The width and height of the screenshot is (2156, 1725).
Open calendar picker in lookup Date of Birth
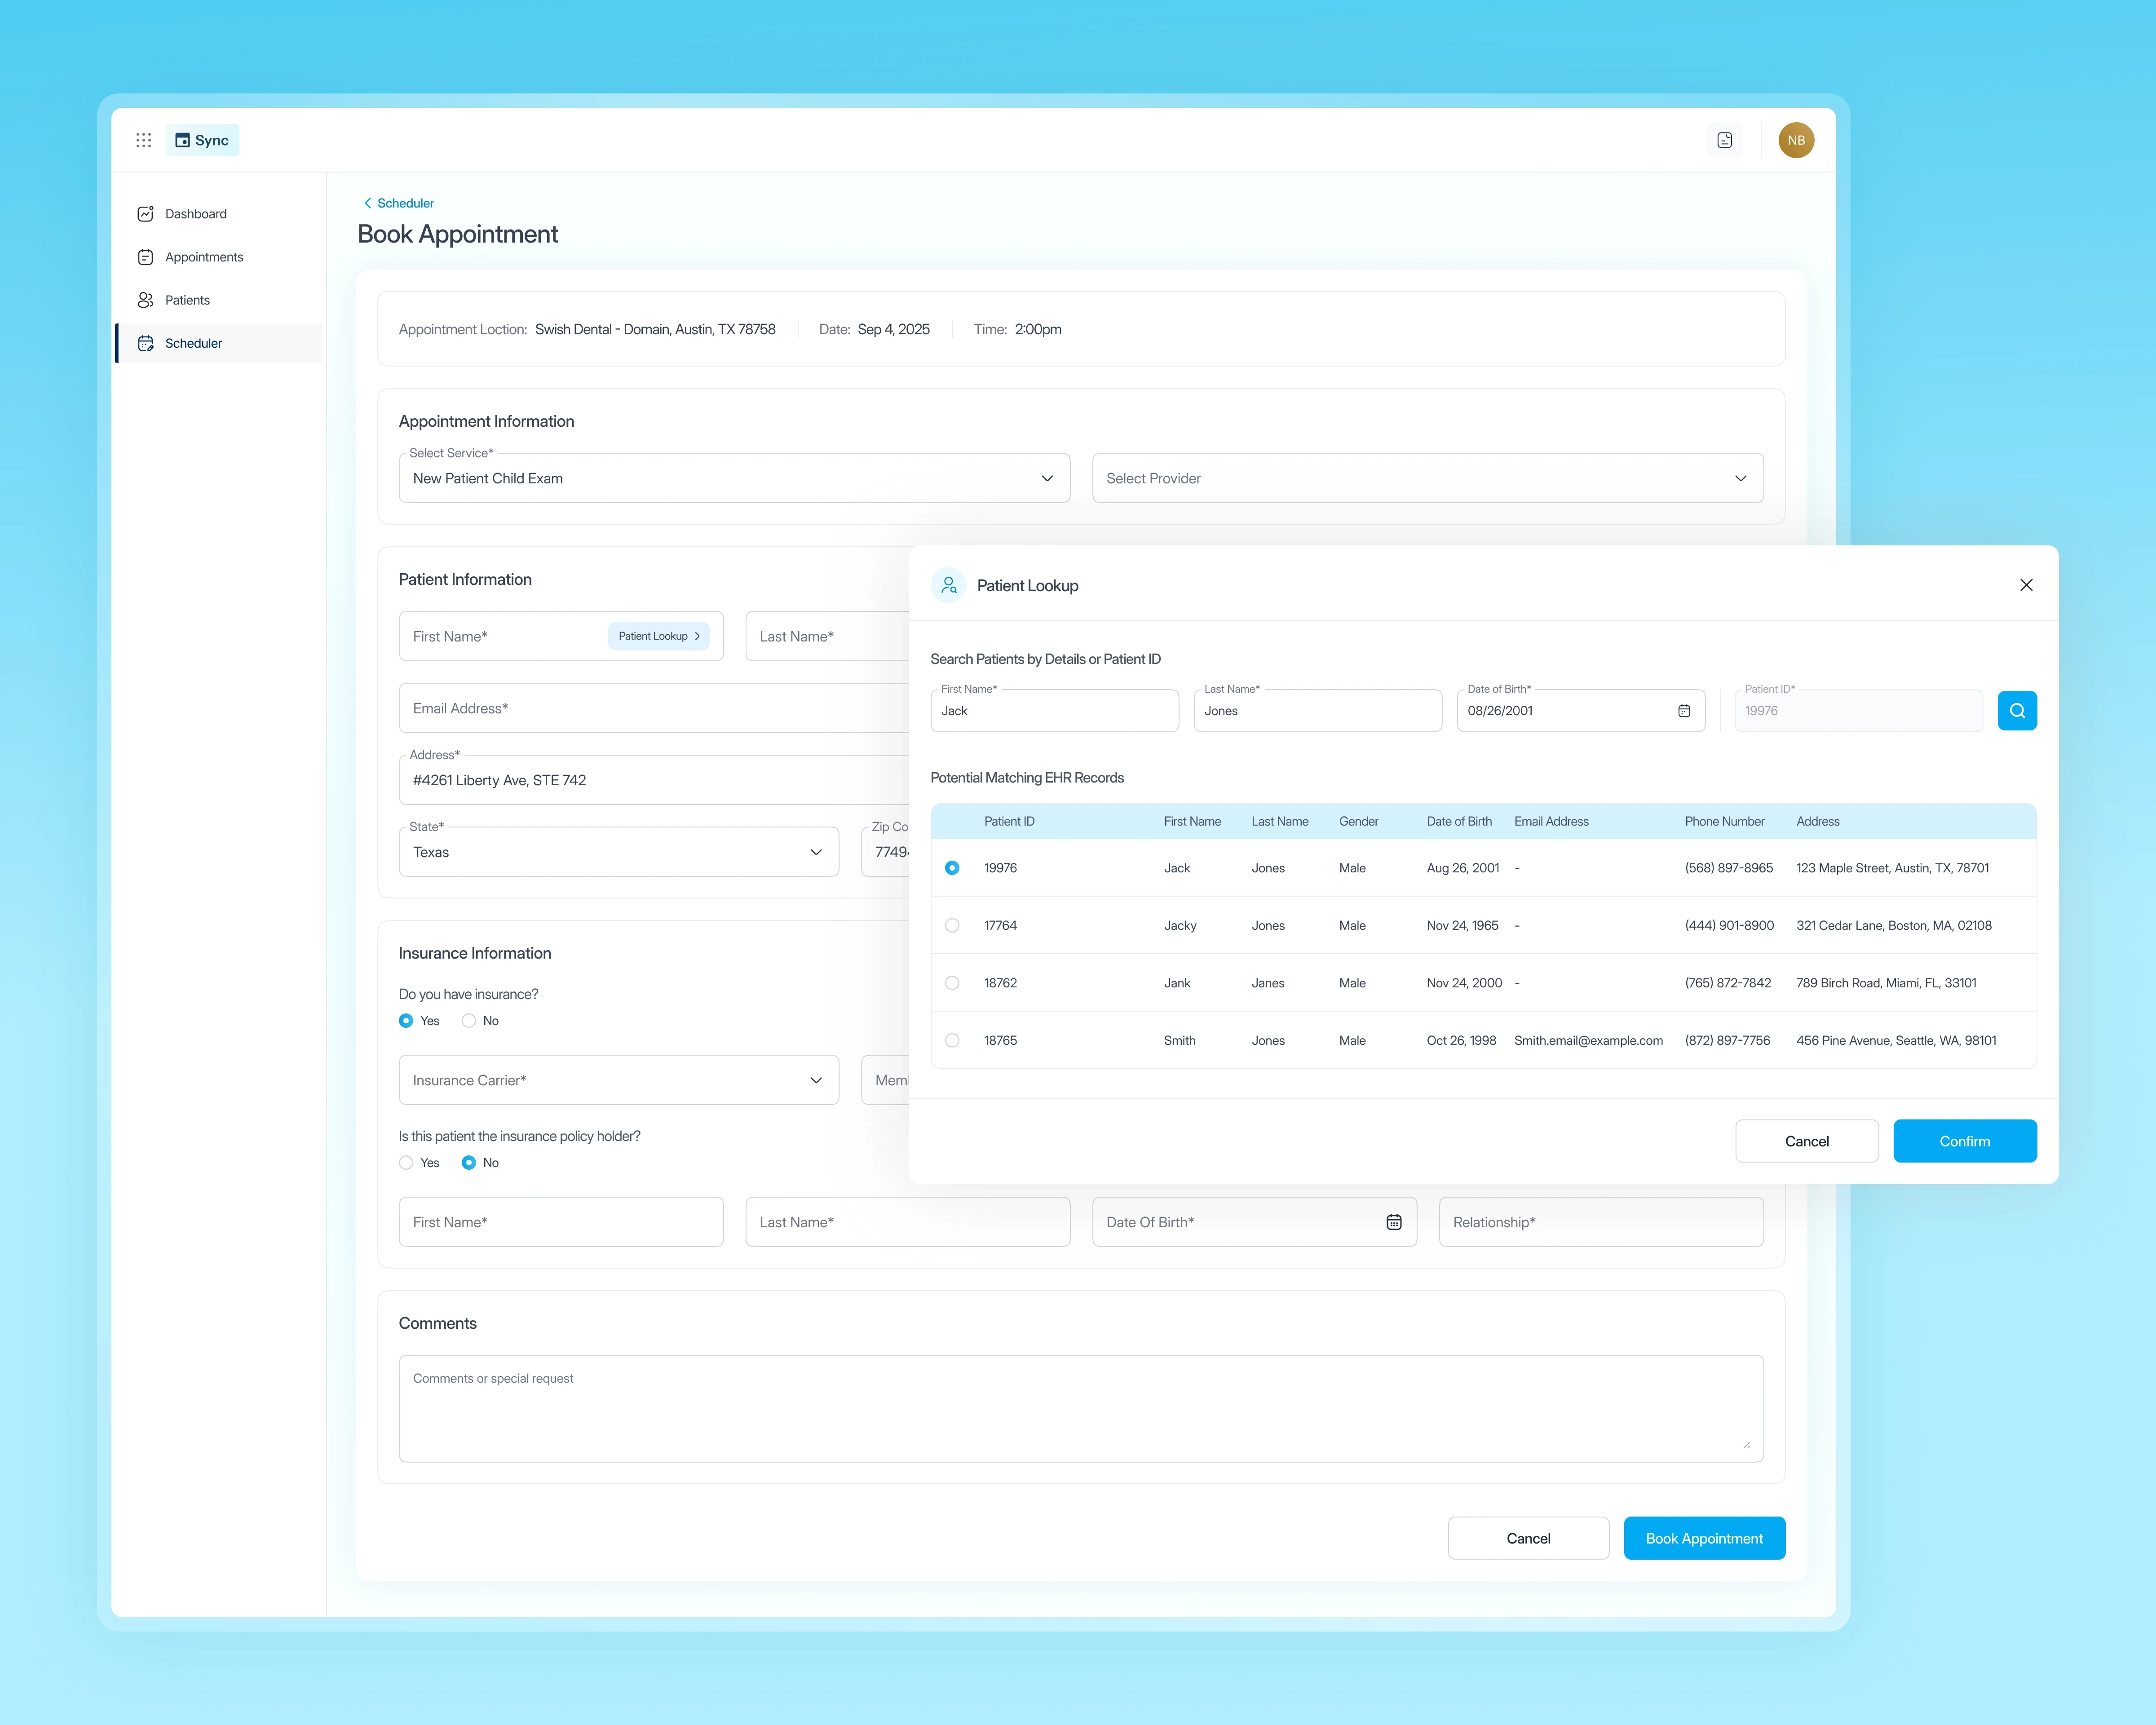[x=1684, y=711]
